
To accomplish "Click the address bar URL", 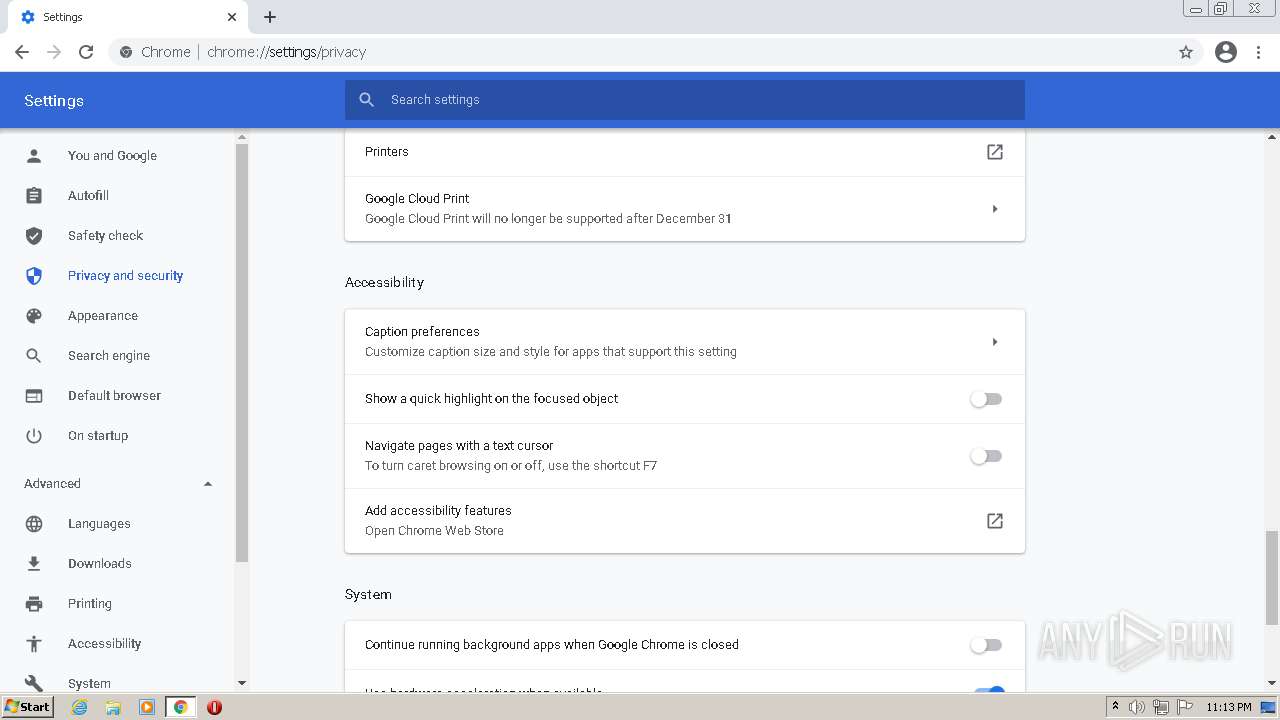I will coord(286,52).
